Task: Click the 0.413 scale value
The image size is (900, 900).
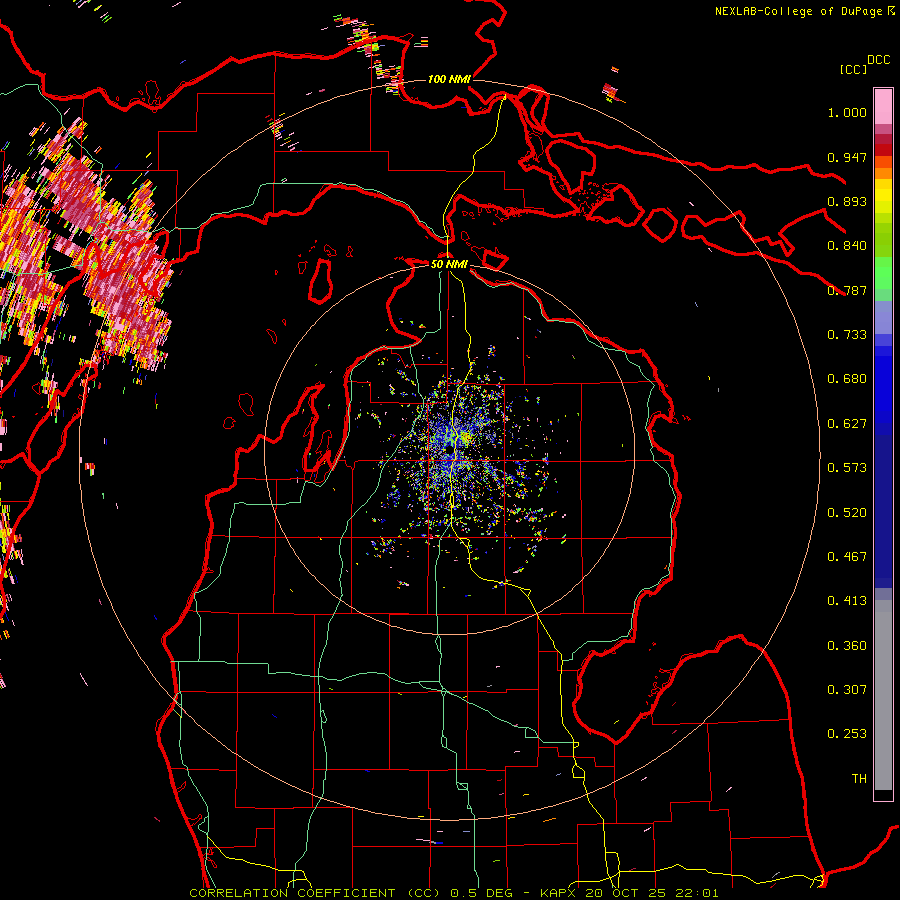Action: click(847, 601)
